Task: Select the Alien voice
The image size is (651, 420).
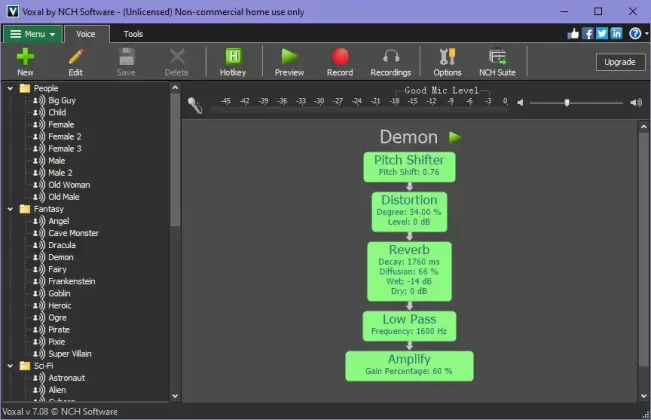Action: coord(57,390)
